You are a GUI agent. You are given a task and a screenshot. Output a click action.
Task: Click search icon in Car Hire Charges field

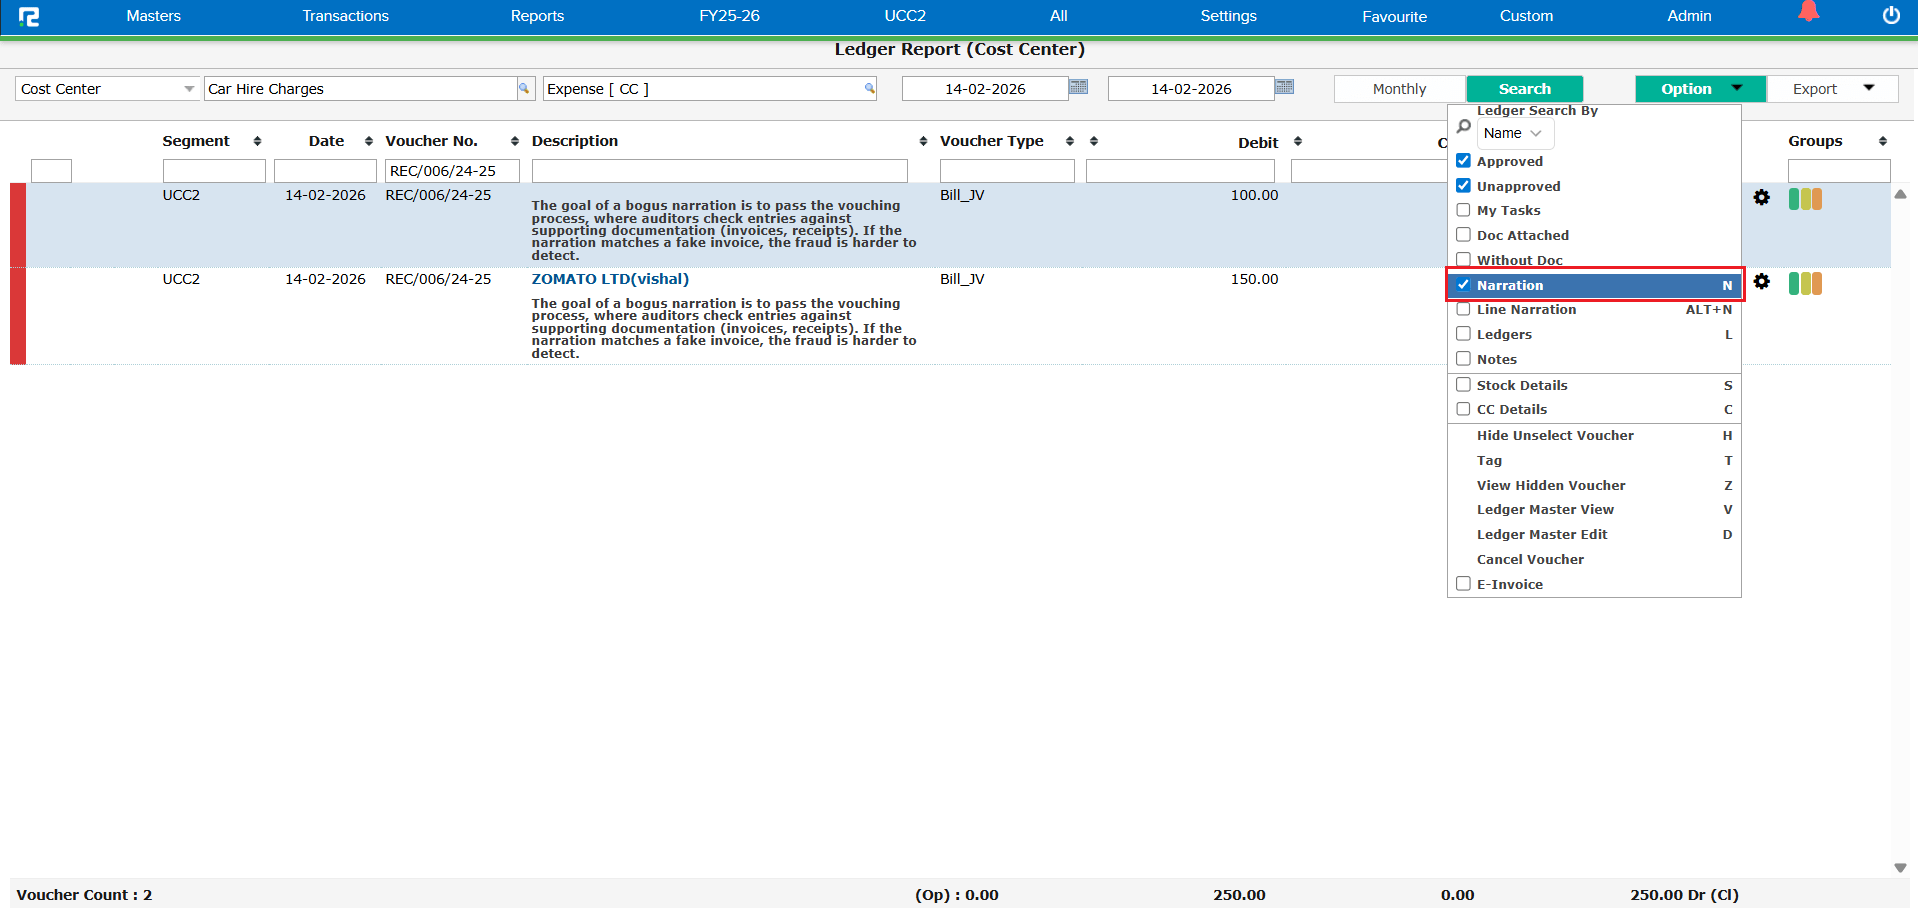pyautogui.click(x=523, y=88)
